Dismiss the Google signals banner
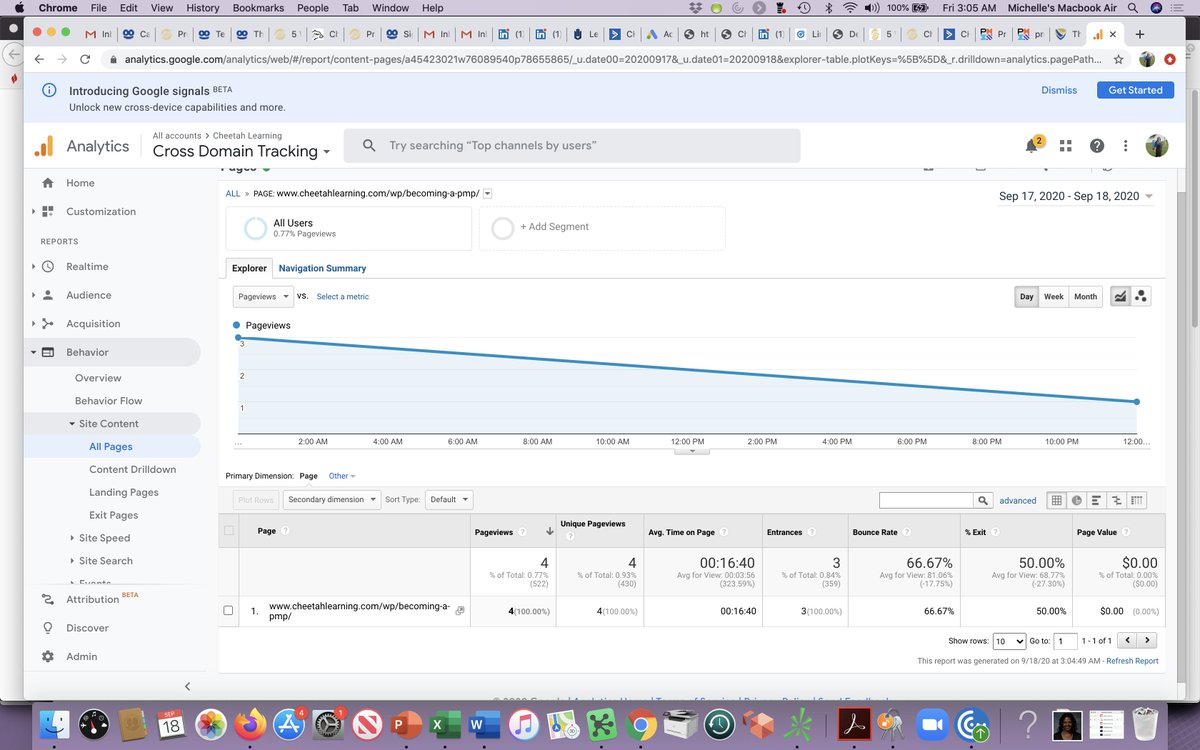The width and height of the screenshot is (1200, 750). coord(1059,90)
